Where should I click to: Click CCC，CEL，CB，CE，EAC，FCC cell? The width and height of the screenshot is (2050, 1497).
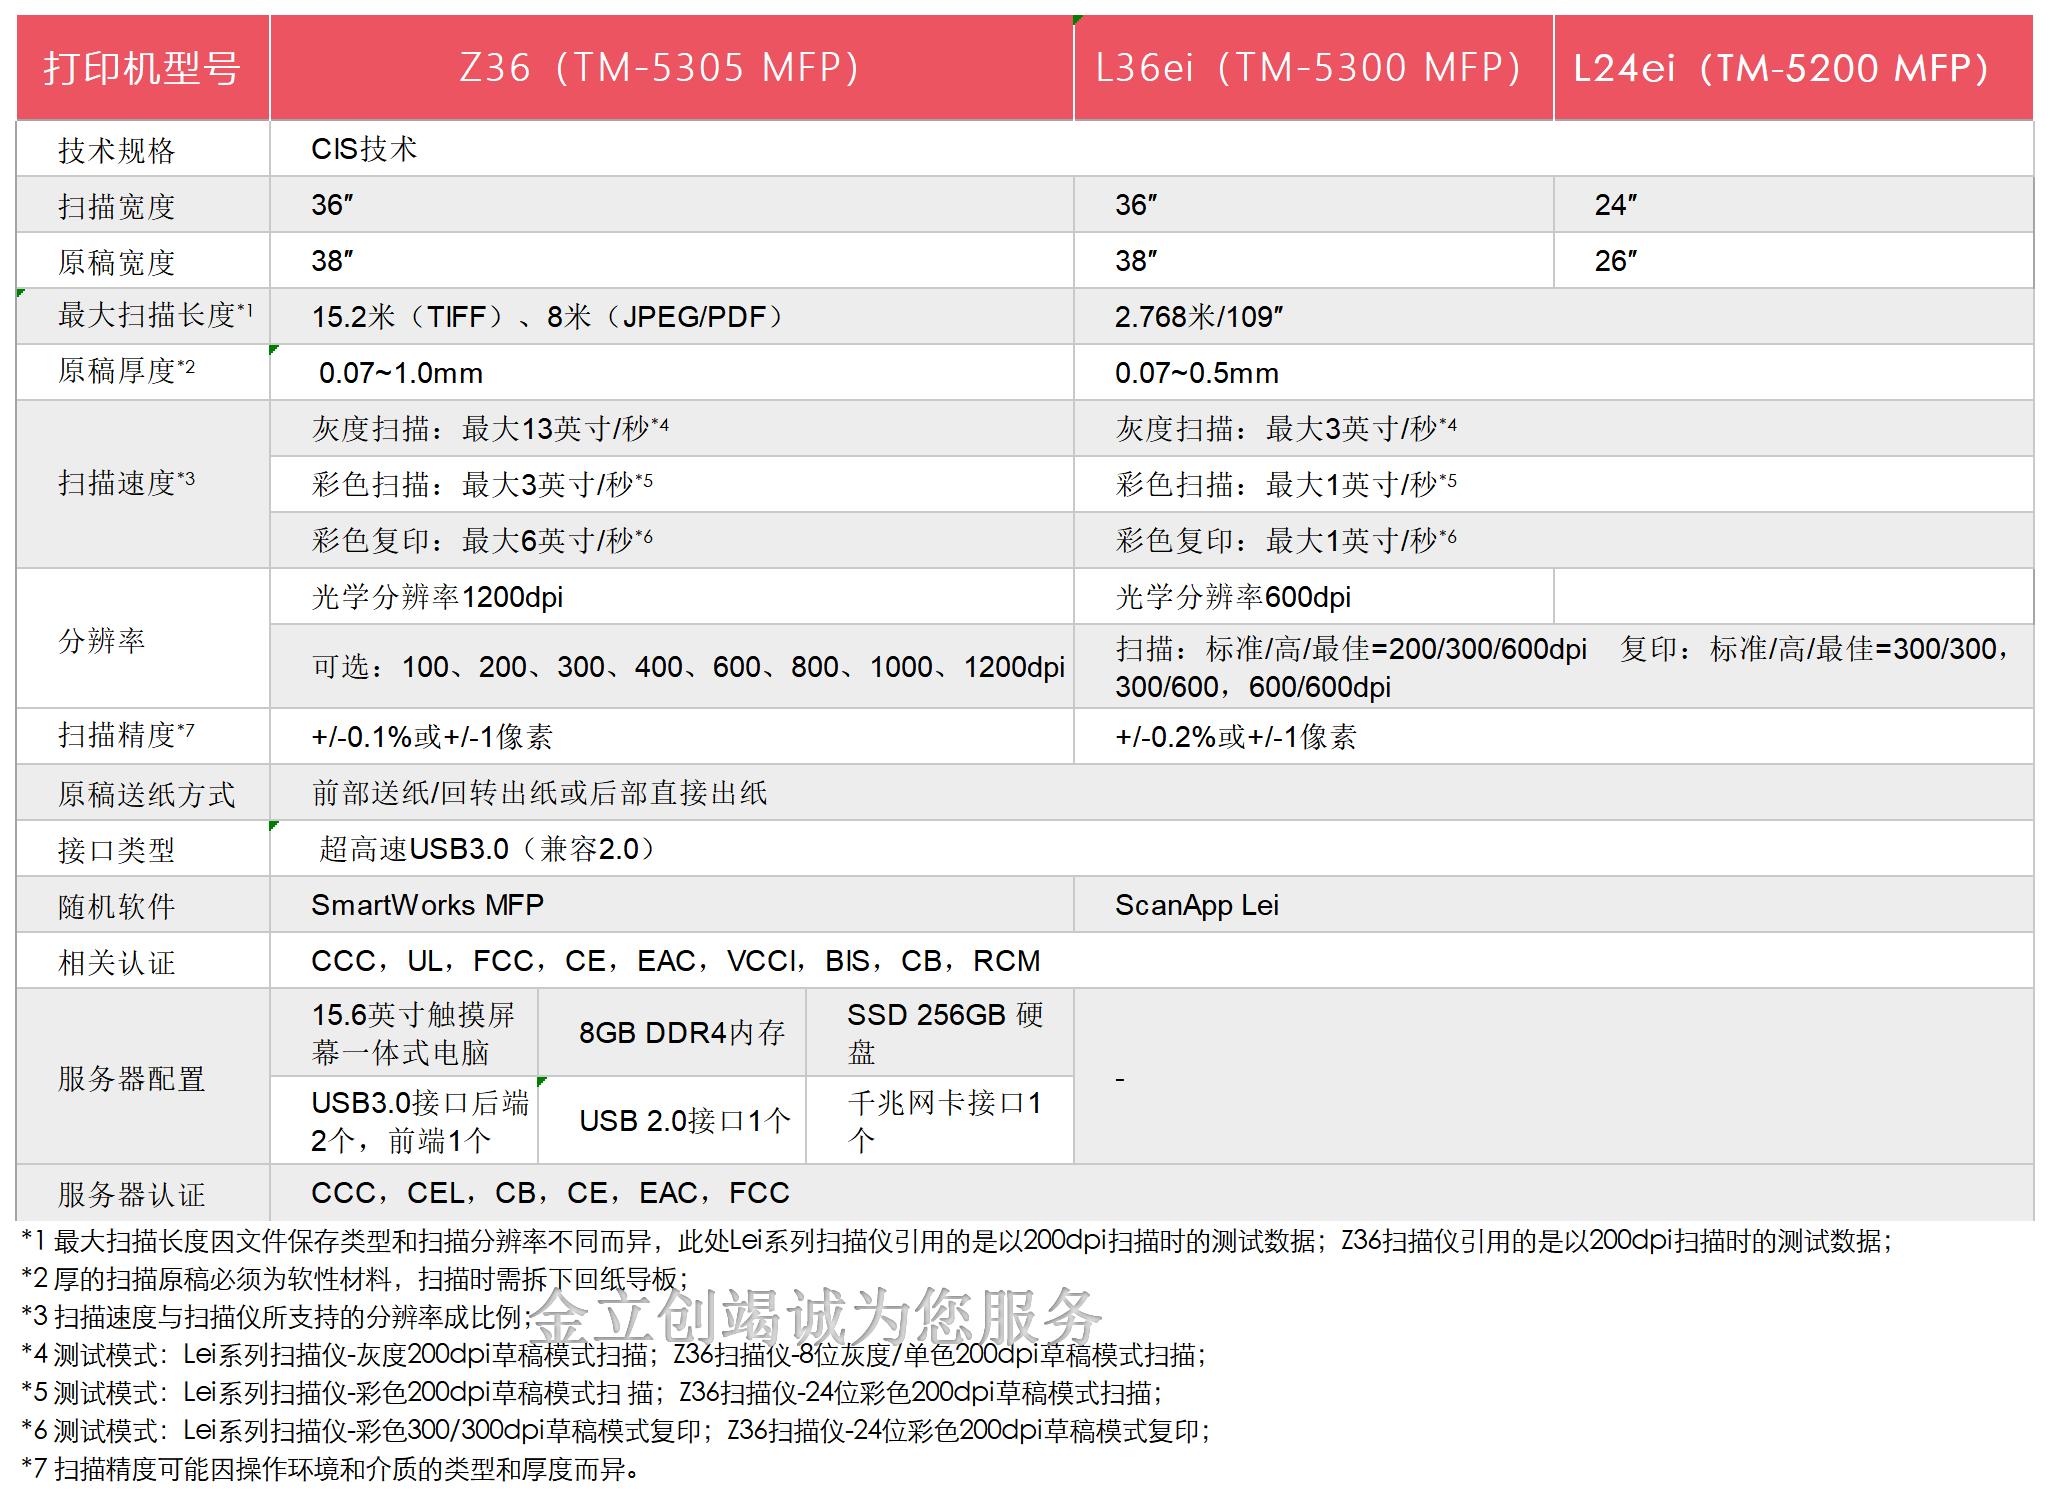[x=1152, y=1193]
